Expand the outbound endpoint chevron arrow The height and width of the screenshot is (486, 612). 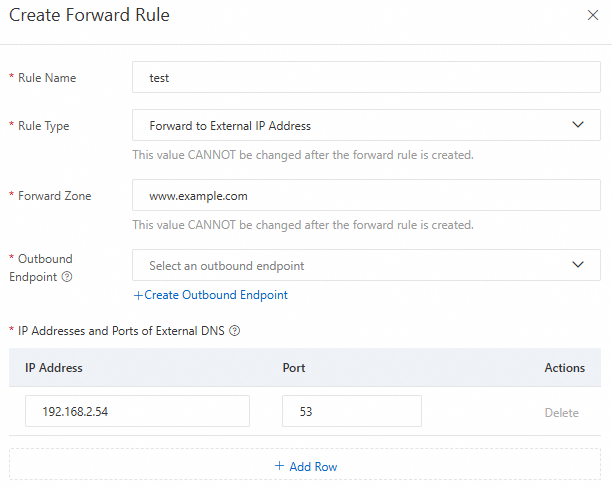click(577, 265)
